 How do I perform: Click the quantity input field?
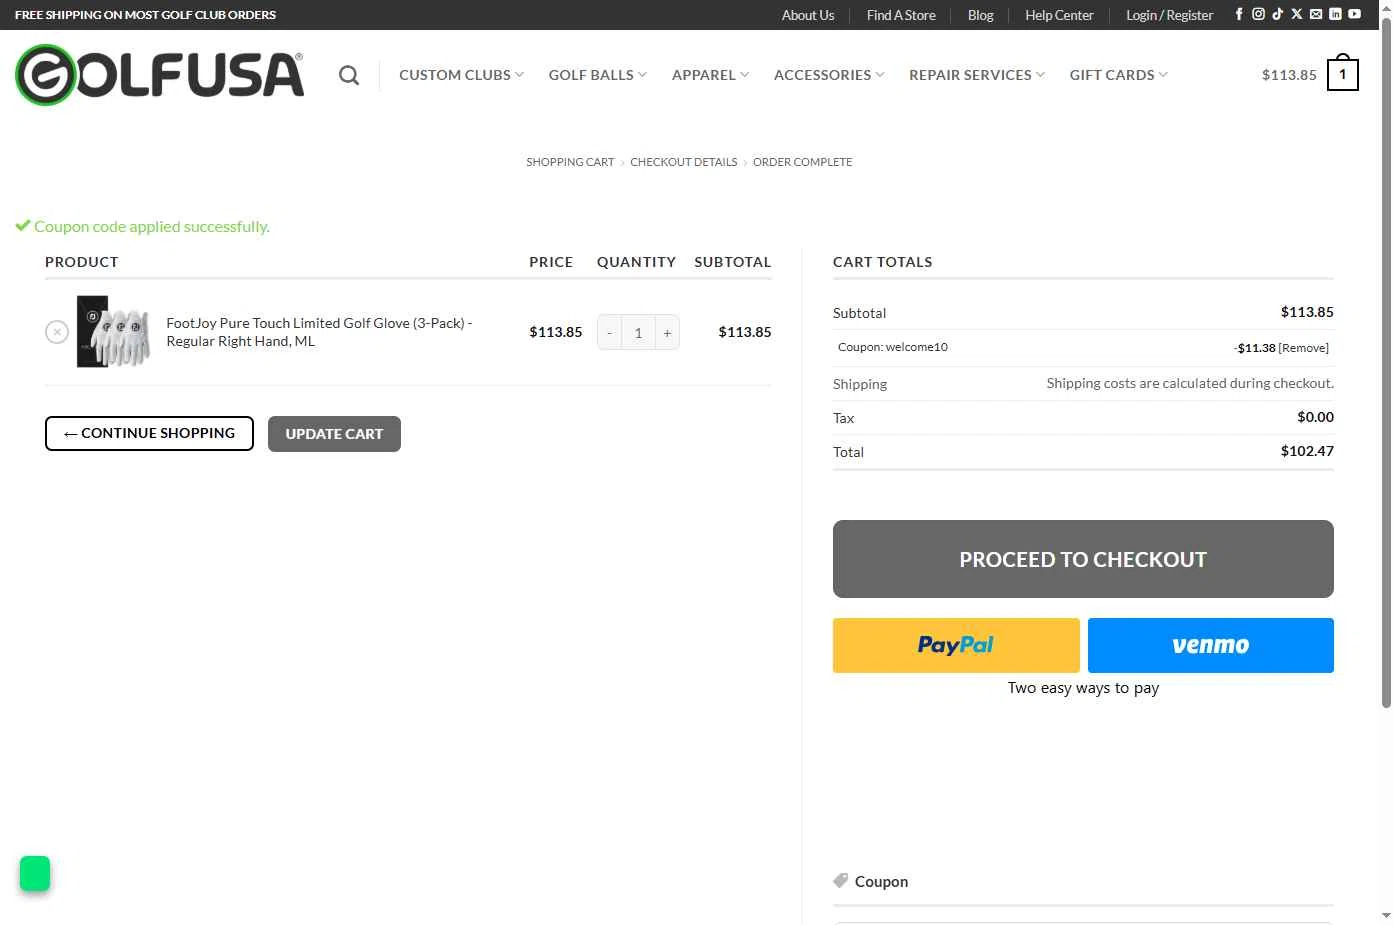(638, 333)
